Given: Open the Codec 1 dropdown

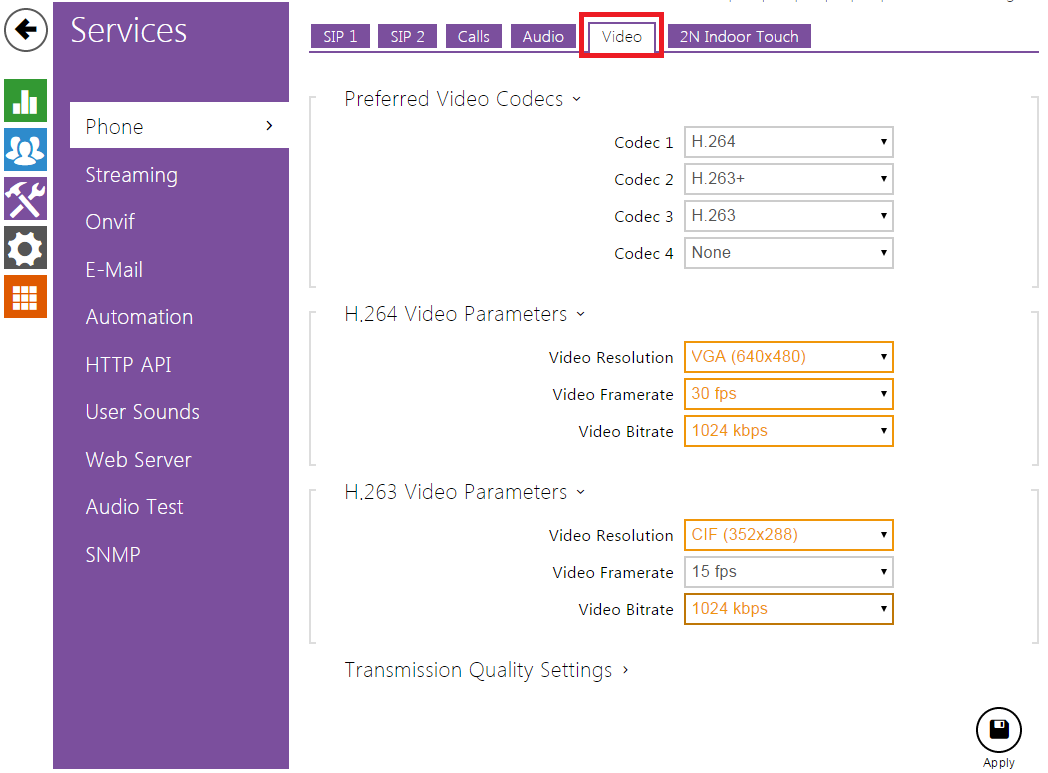Looking at the screenshot, I should [x=788, y=142].
